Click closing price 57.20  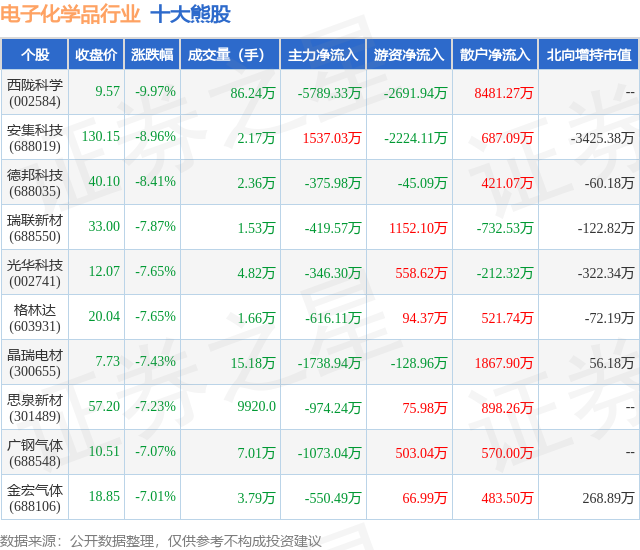104,406
